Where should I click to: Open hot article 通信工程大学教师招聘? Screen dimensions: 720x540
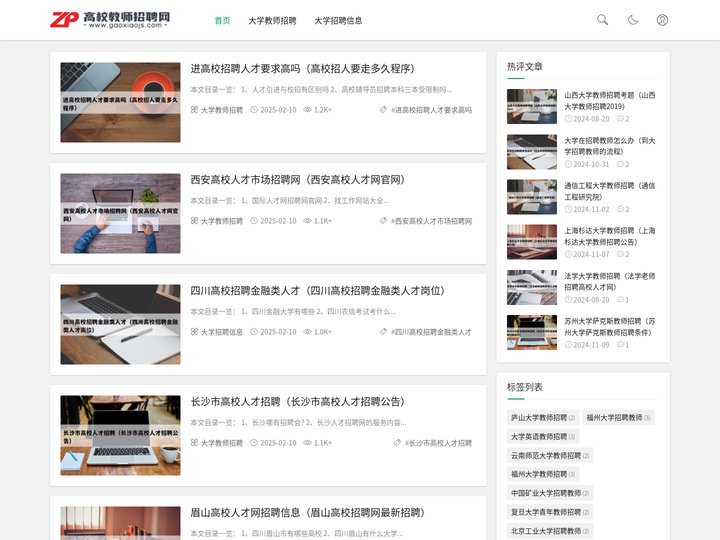pos(610,191)
